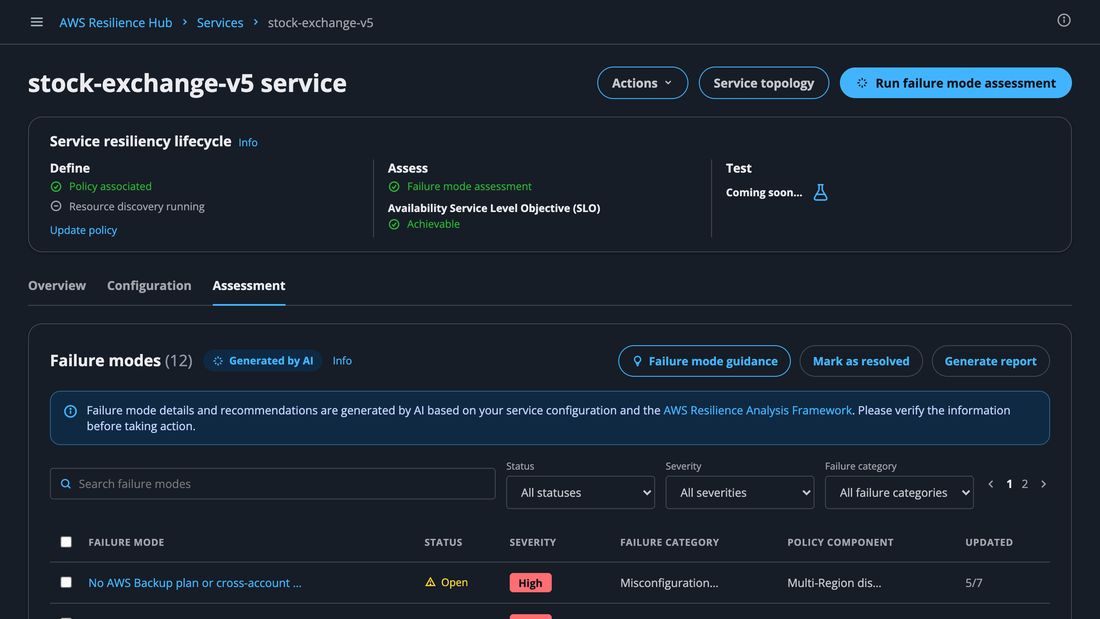Open the hamburger navigation menu
The image size is (1100, 619).
[x=36, y=22]
